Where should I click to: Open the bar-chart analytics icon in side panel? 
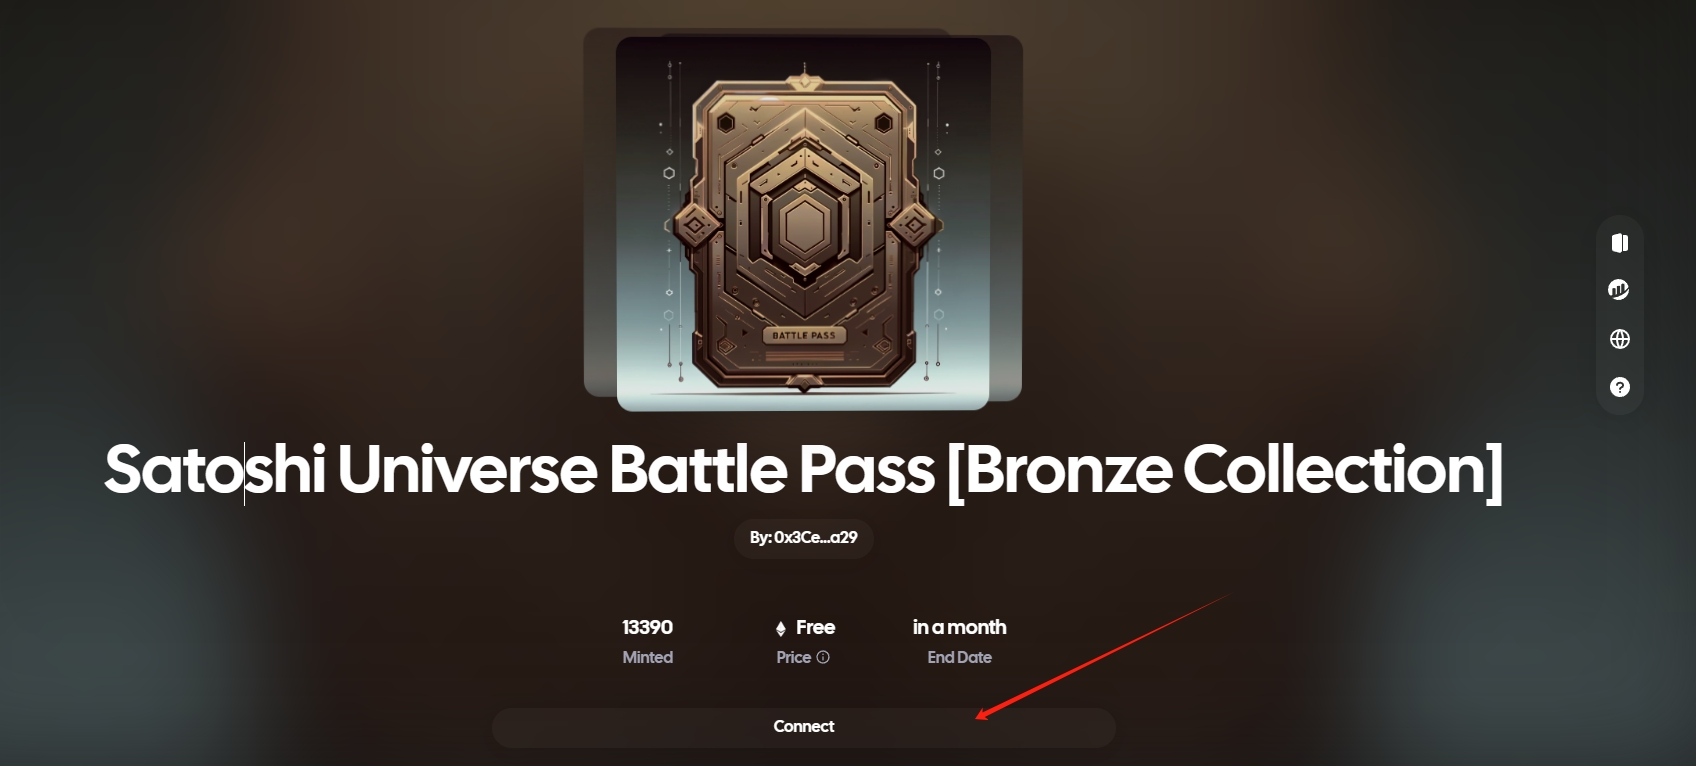(x=1620, y=290)
